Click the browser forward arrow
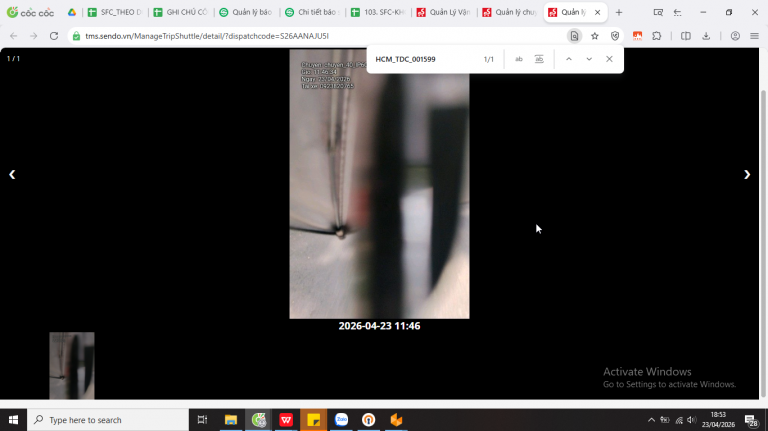Image resolution: width=768 pixels, height=431 pixels. click(x=33, y=36)
